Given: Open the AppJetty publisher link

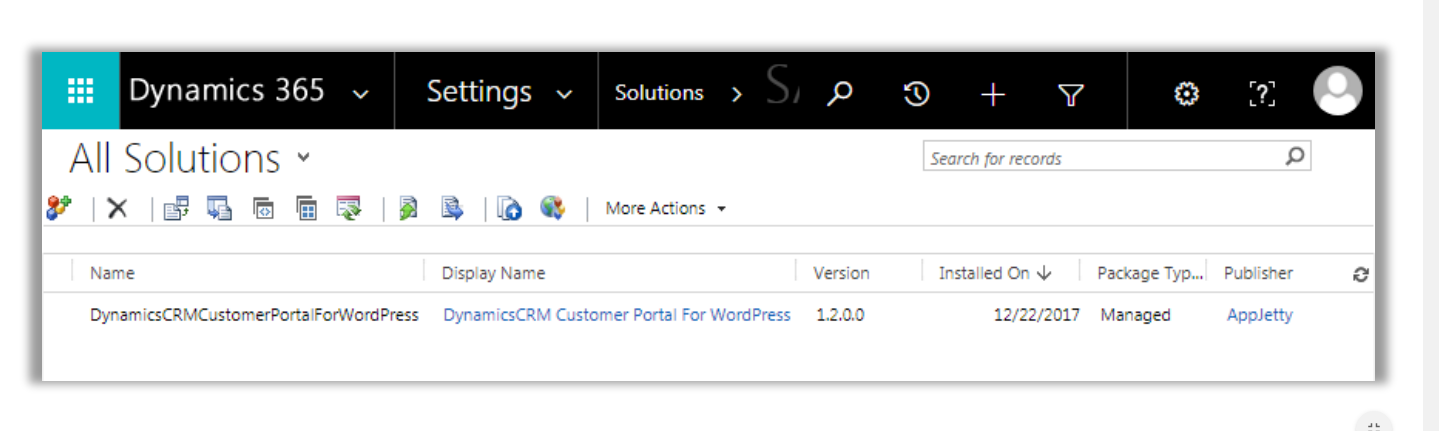Looking at the screenshot, I should [x=1260, y=315].
